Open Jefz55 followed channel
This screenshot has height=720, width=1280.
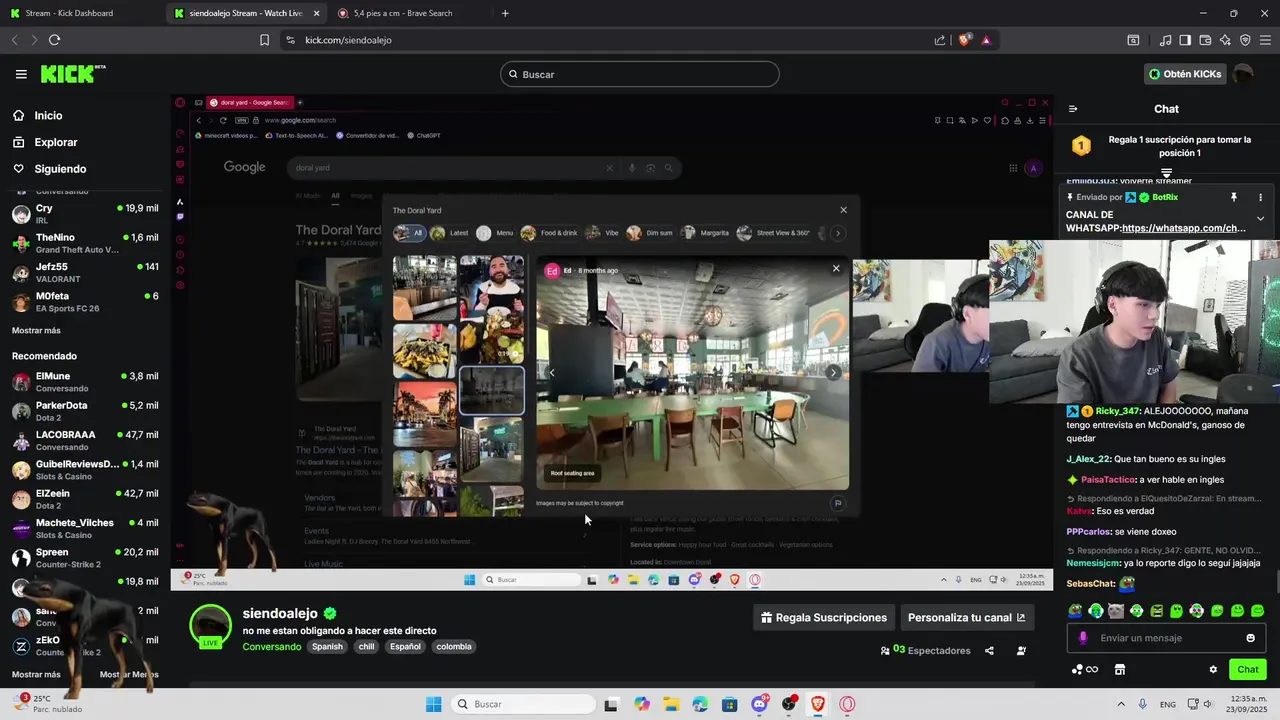pyautogui.click(x=85, y=273)
